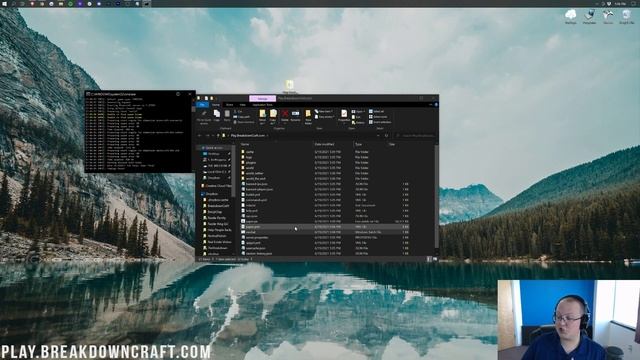The width and height of the screenshot is (640, 360).
Task: Select the server.properties file
Action: pyautogui.click(x=257, y=238)
